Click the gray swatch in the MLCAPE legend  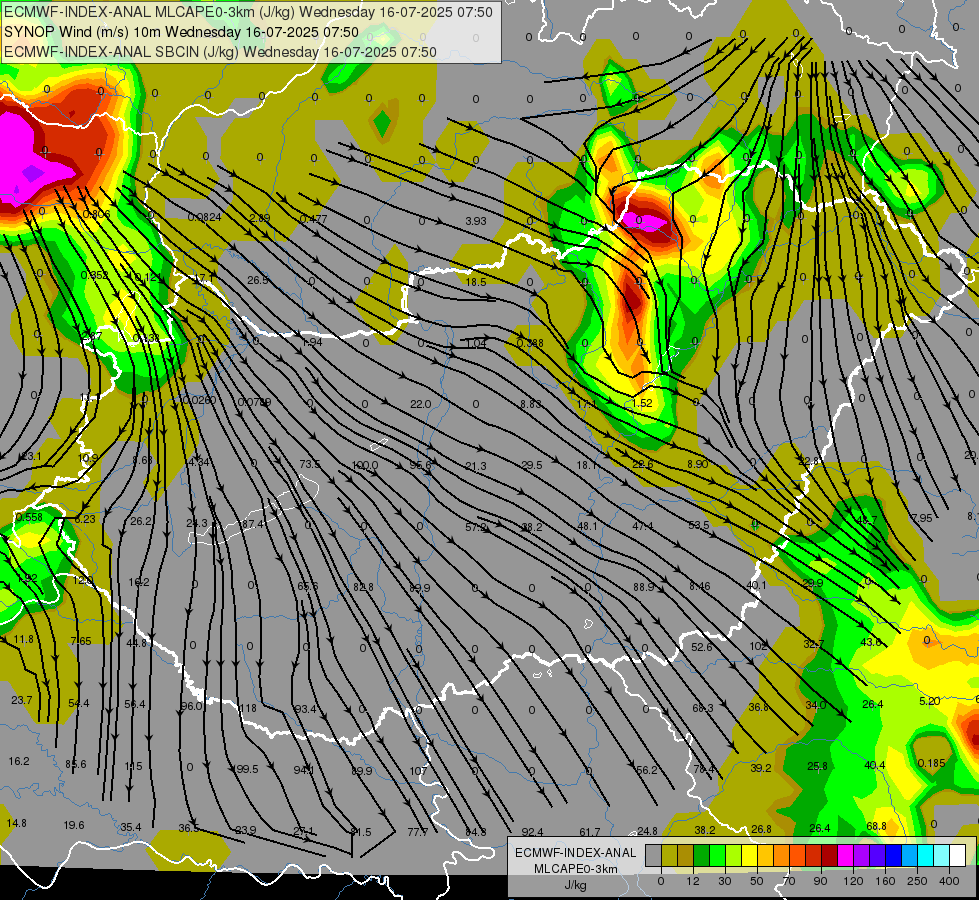coord(654,855)
